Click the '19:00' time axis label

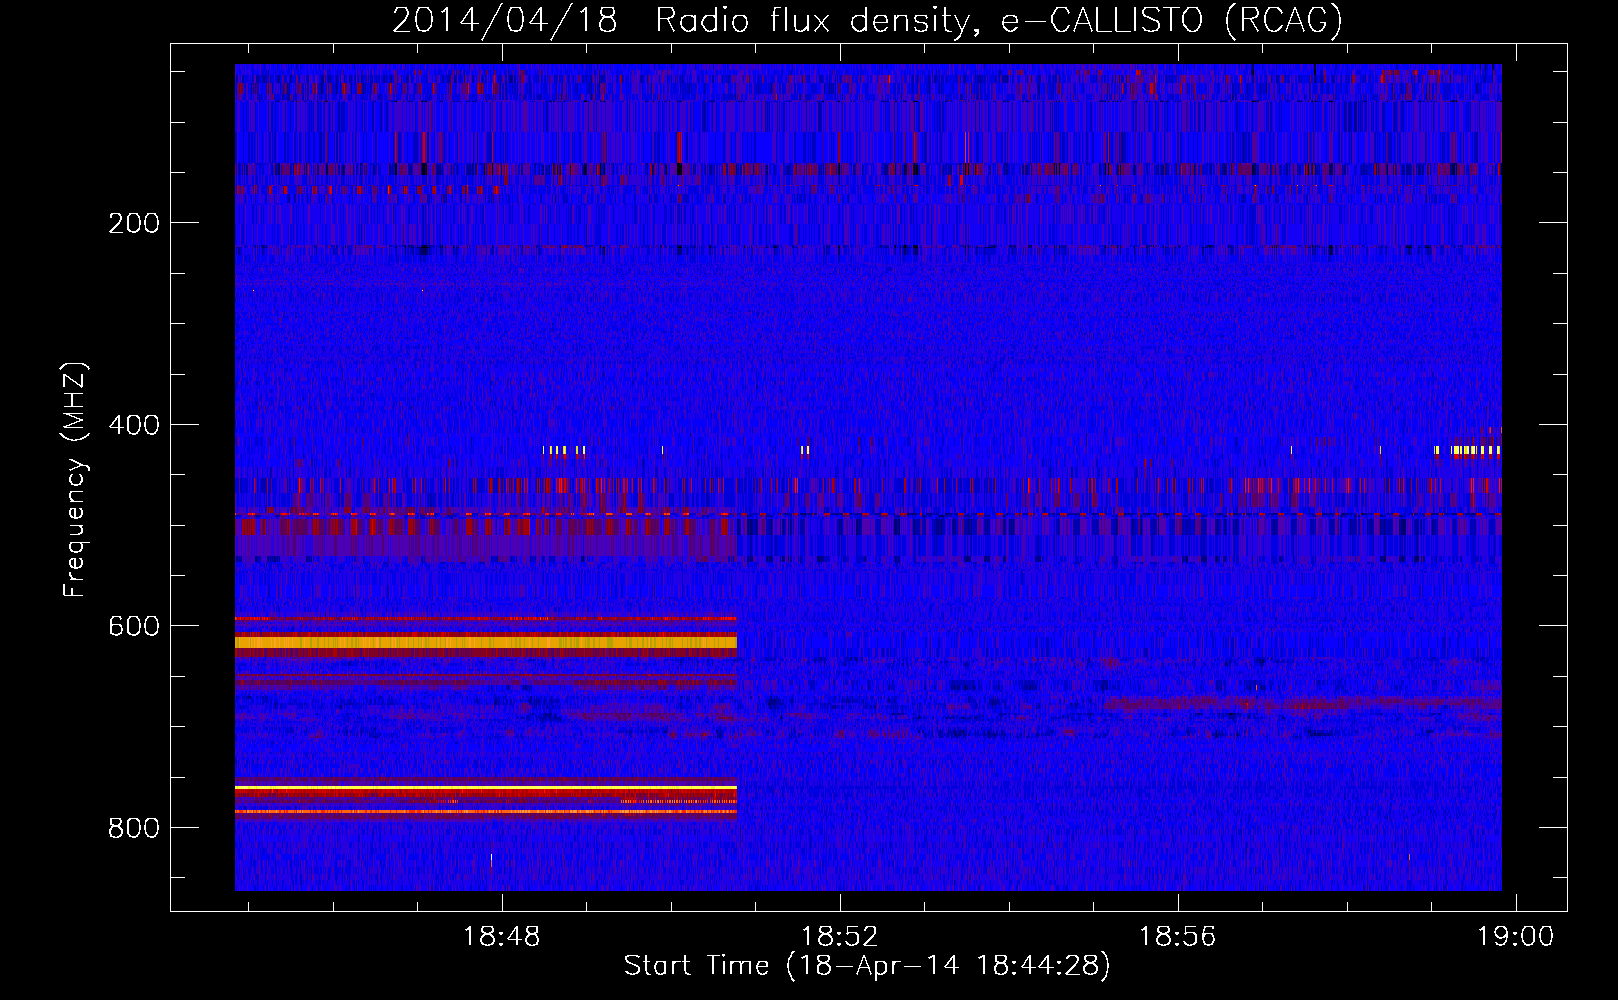pos(1516,937)
